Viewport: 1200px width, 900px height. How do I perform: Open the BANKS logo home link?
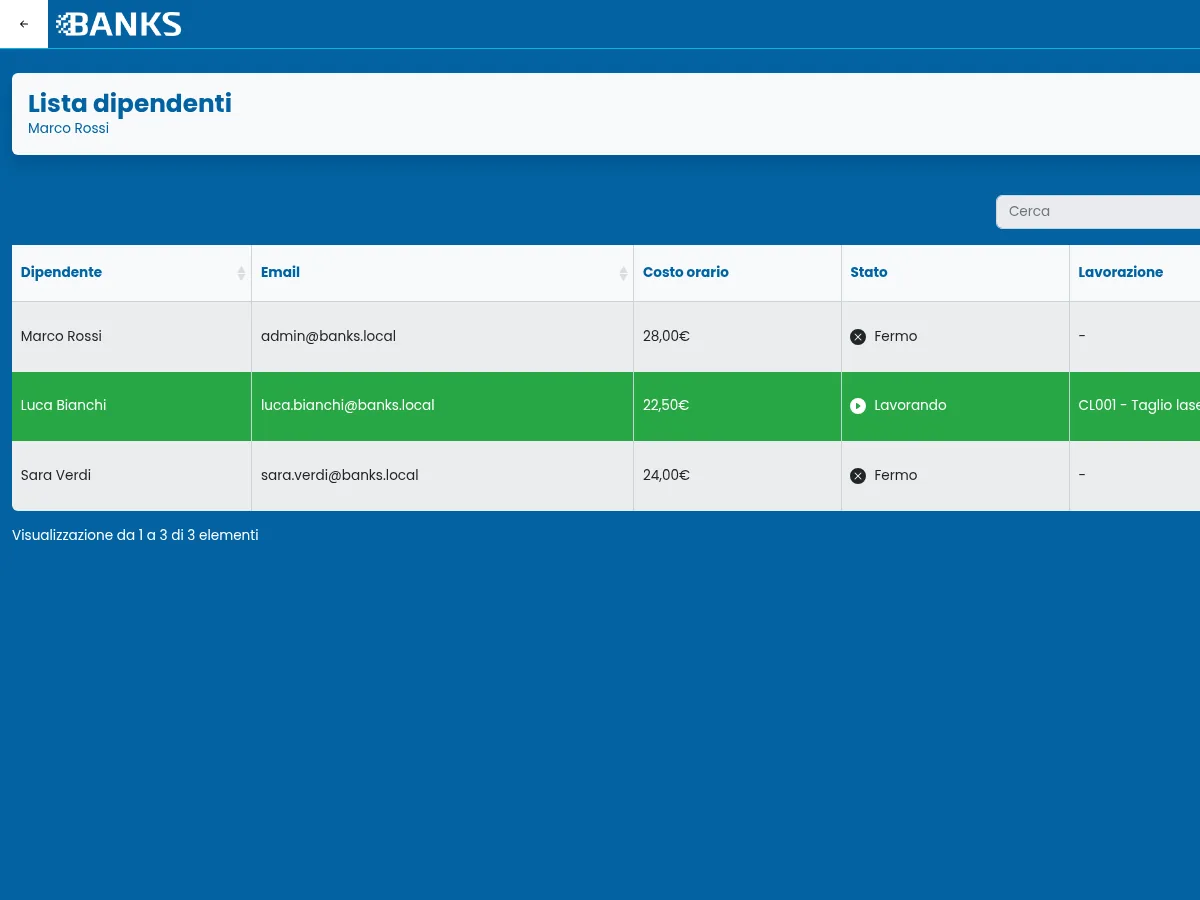(119, 24)
